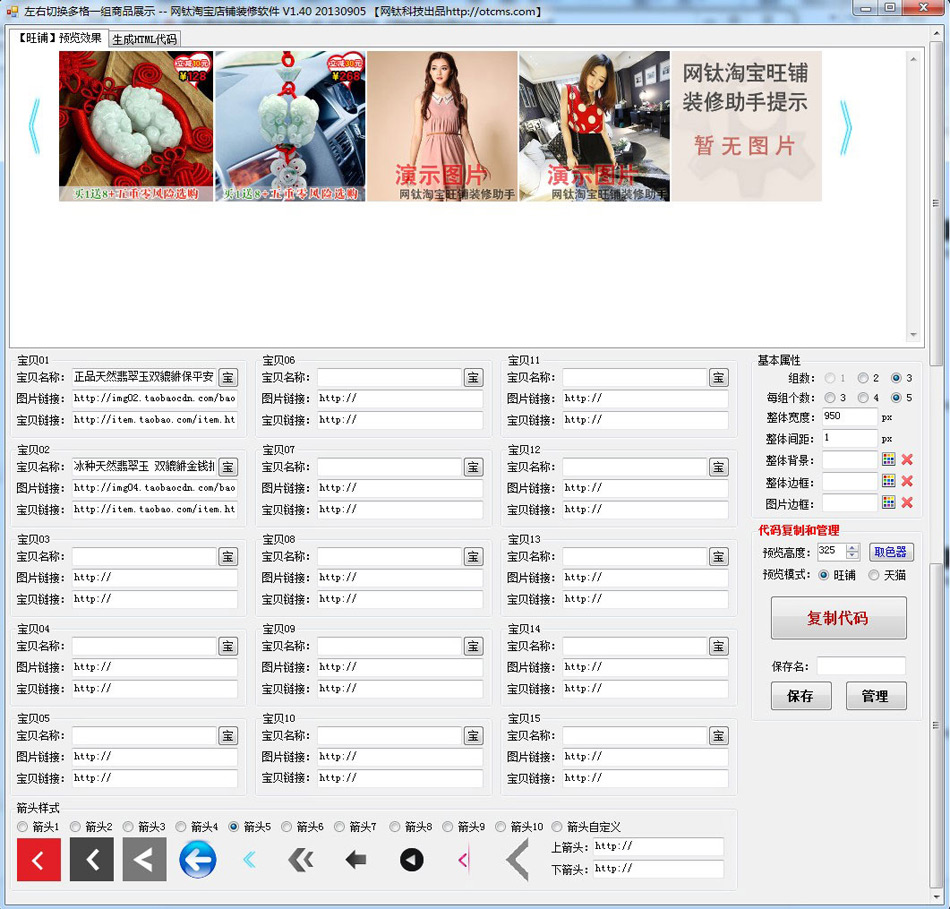
Task: Click the 保存名 input field
Action: (x=860, y=665)
